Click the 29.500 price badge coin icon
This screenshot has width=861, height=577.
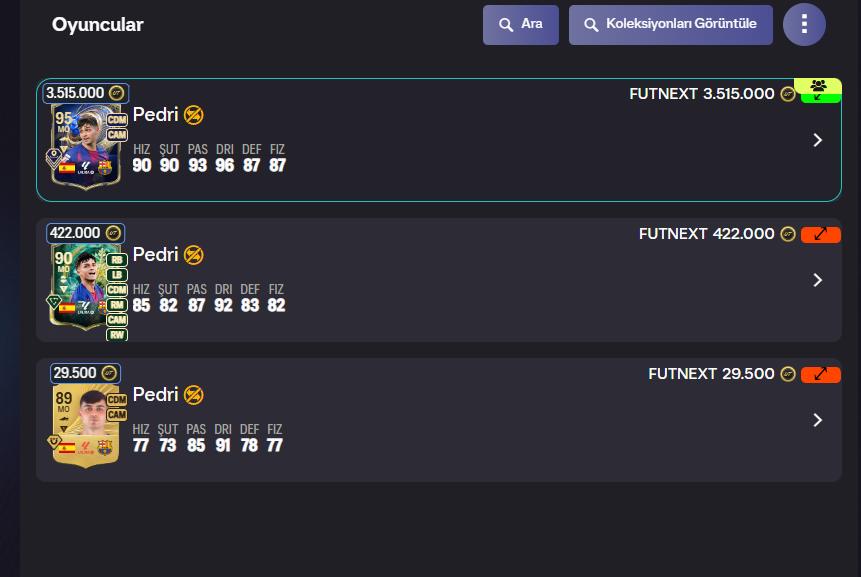coord(109,373)
